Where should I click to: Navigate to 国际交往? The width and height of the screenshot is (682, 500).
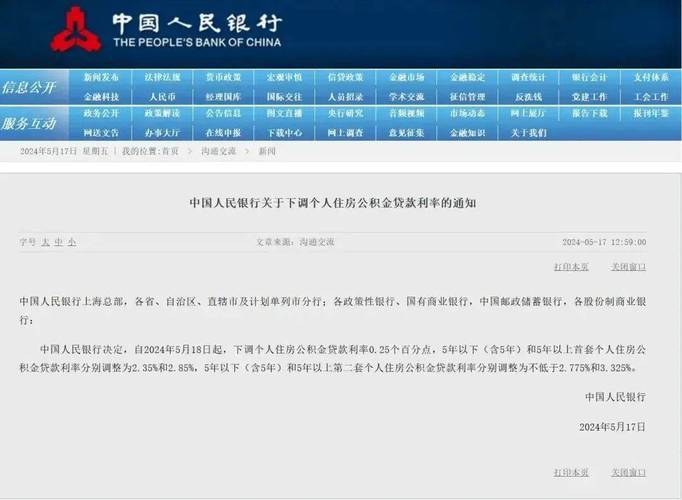[284, 97]
